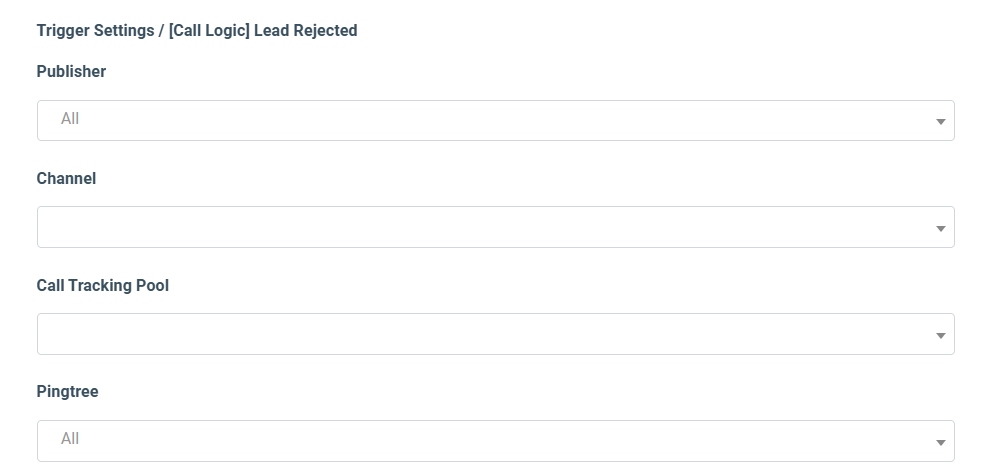Click the Call Tracking Pool label
The image size is (993, 473).
point(102,286)
